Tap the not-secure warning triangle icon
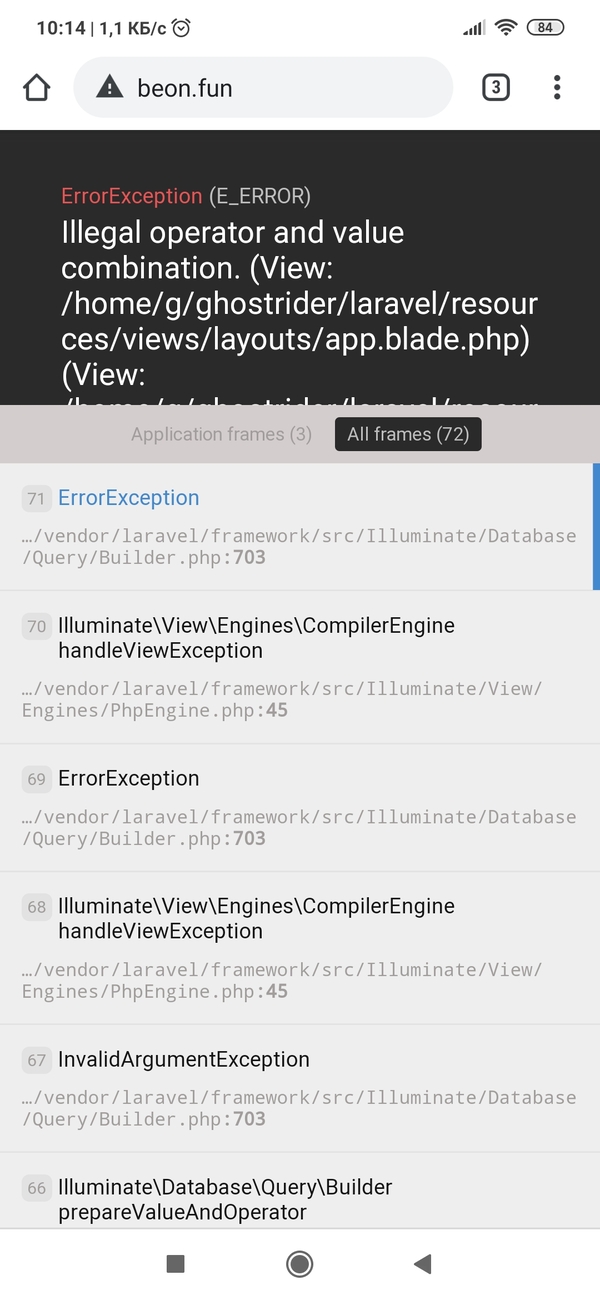 click(109, 88)
